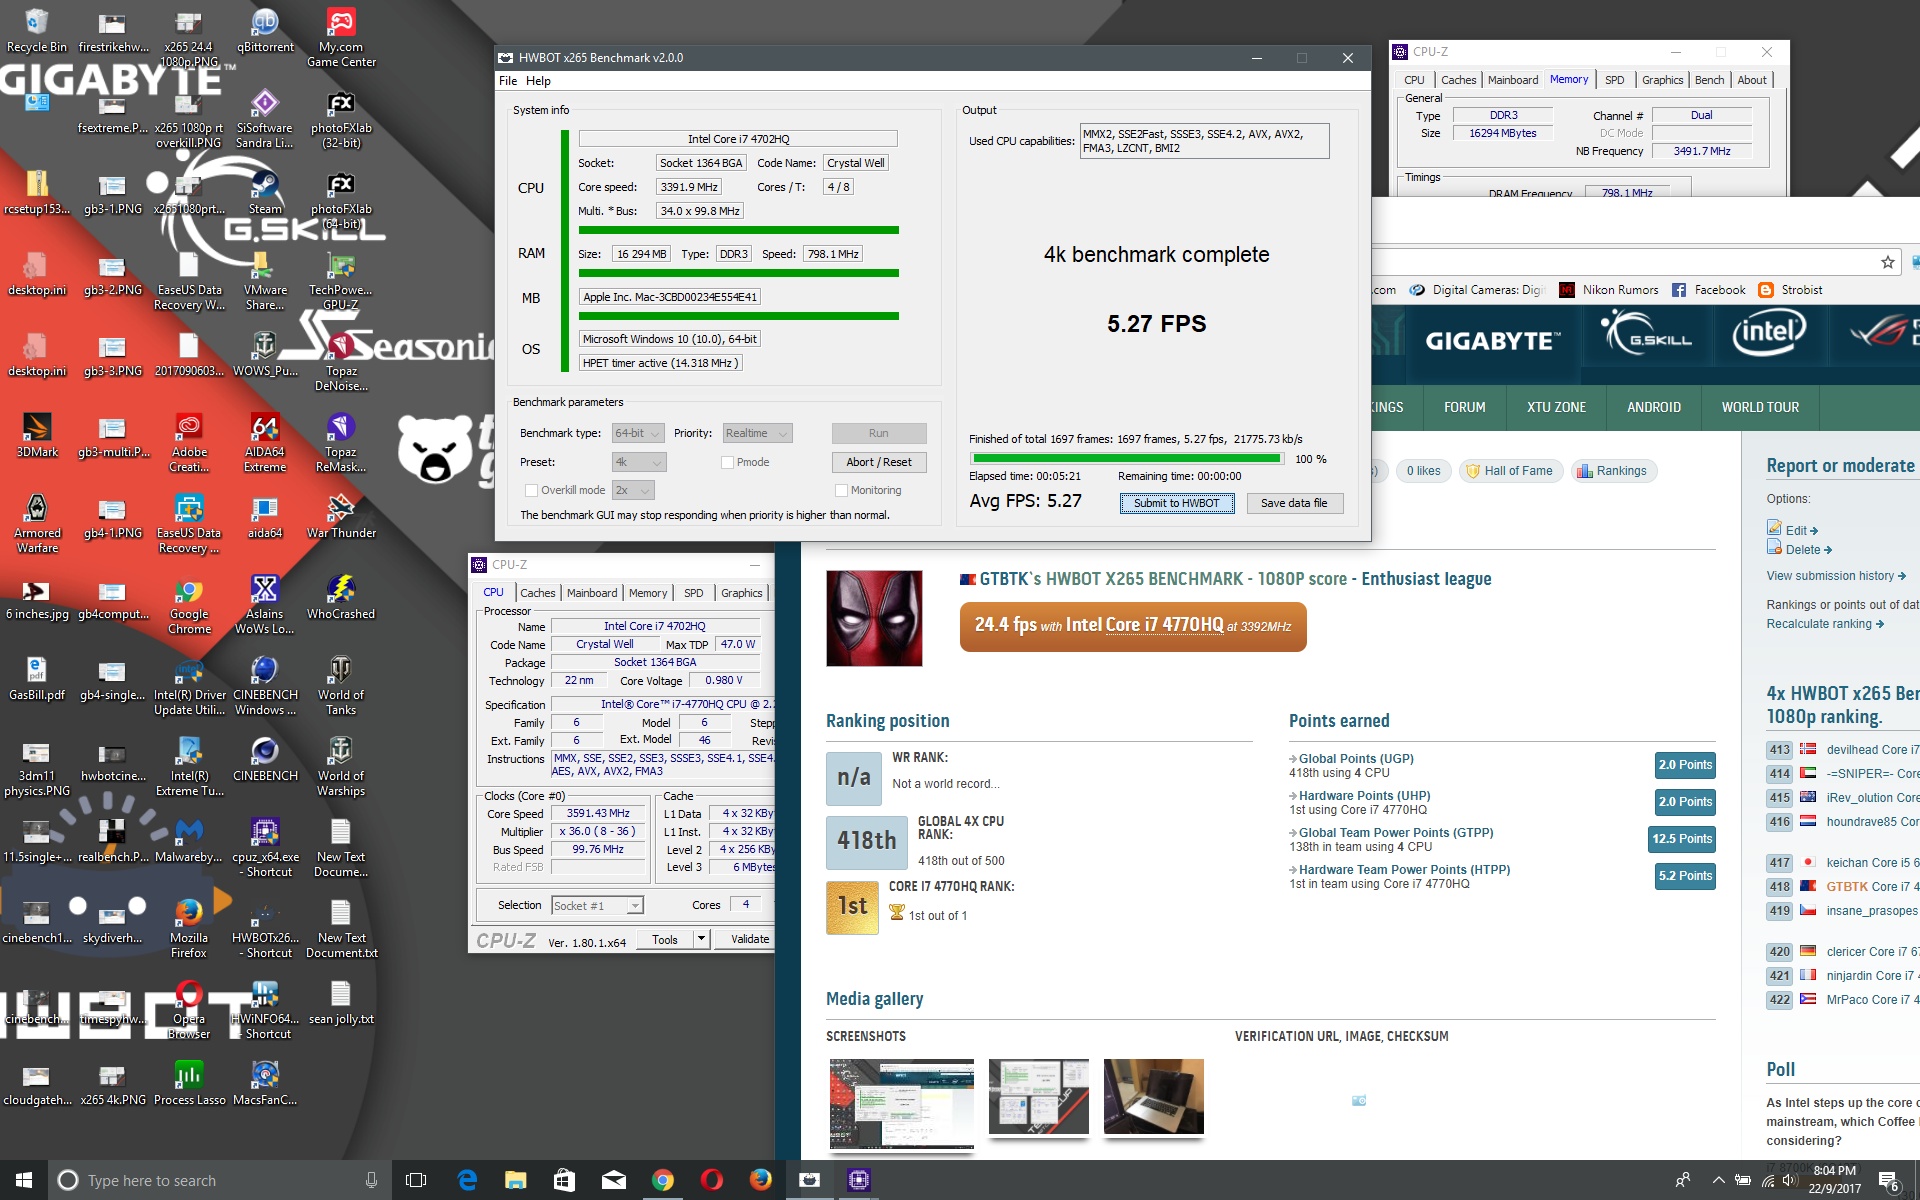Open laptop photo thumbnail in gallery
Viewport: 1920px width, 1200px height.
(1154, 1097)
